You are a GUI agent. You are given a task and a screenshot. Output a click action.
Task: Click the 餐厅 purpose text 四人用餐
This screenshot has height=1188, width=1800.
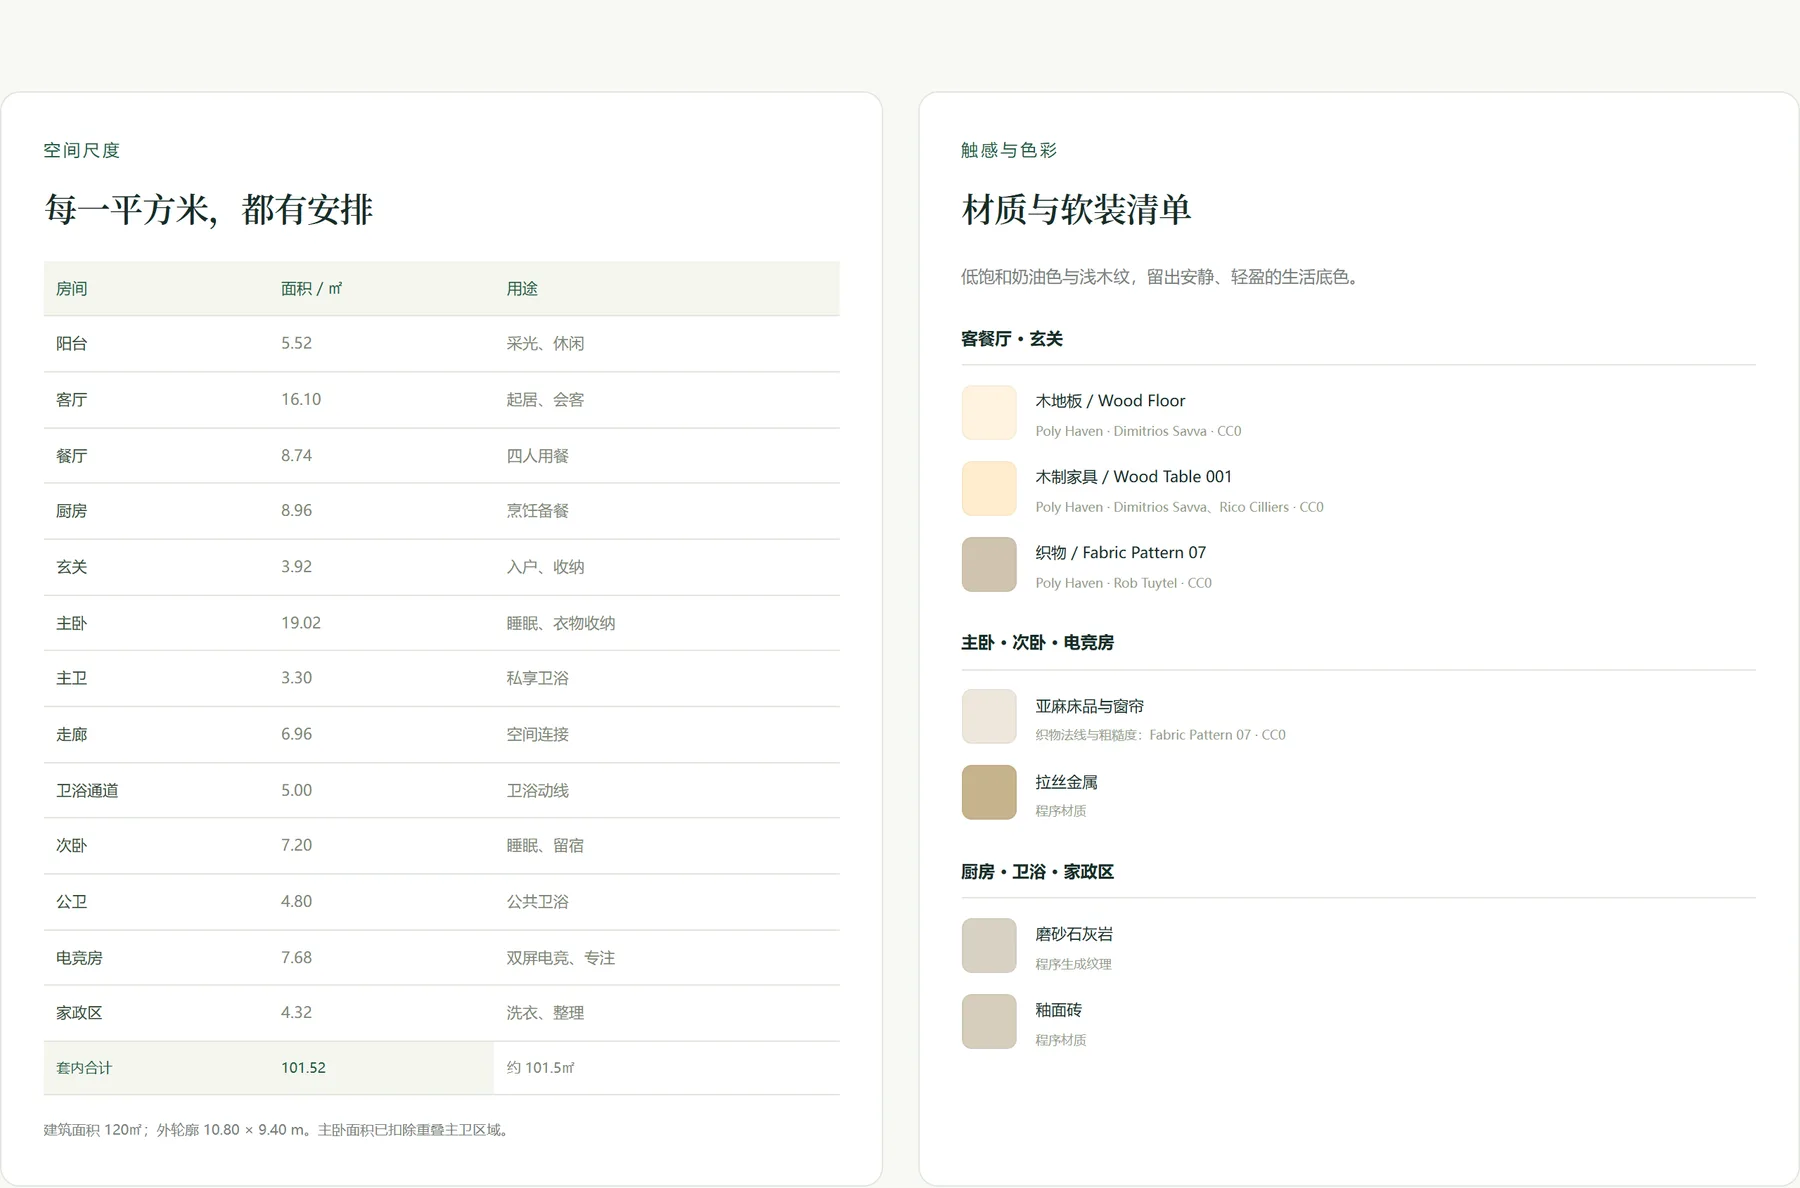tap(537, 456)
